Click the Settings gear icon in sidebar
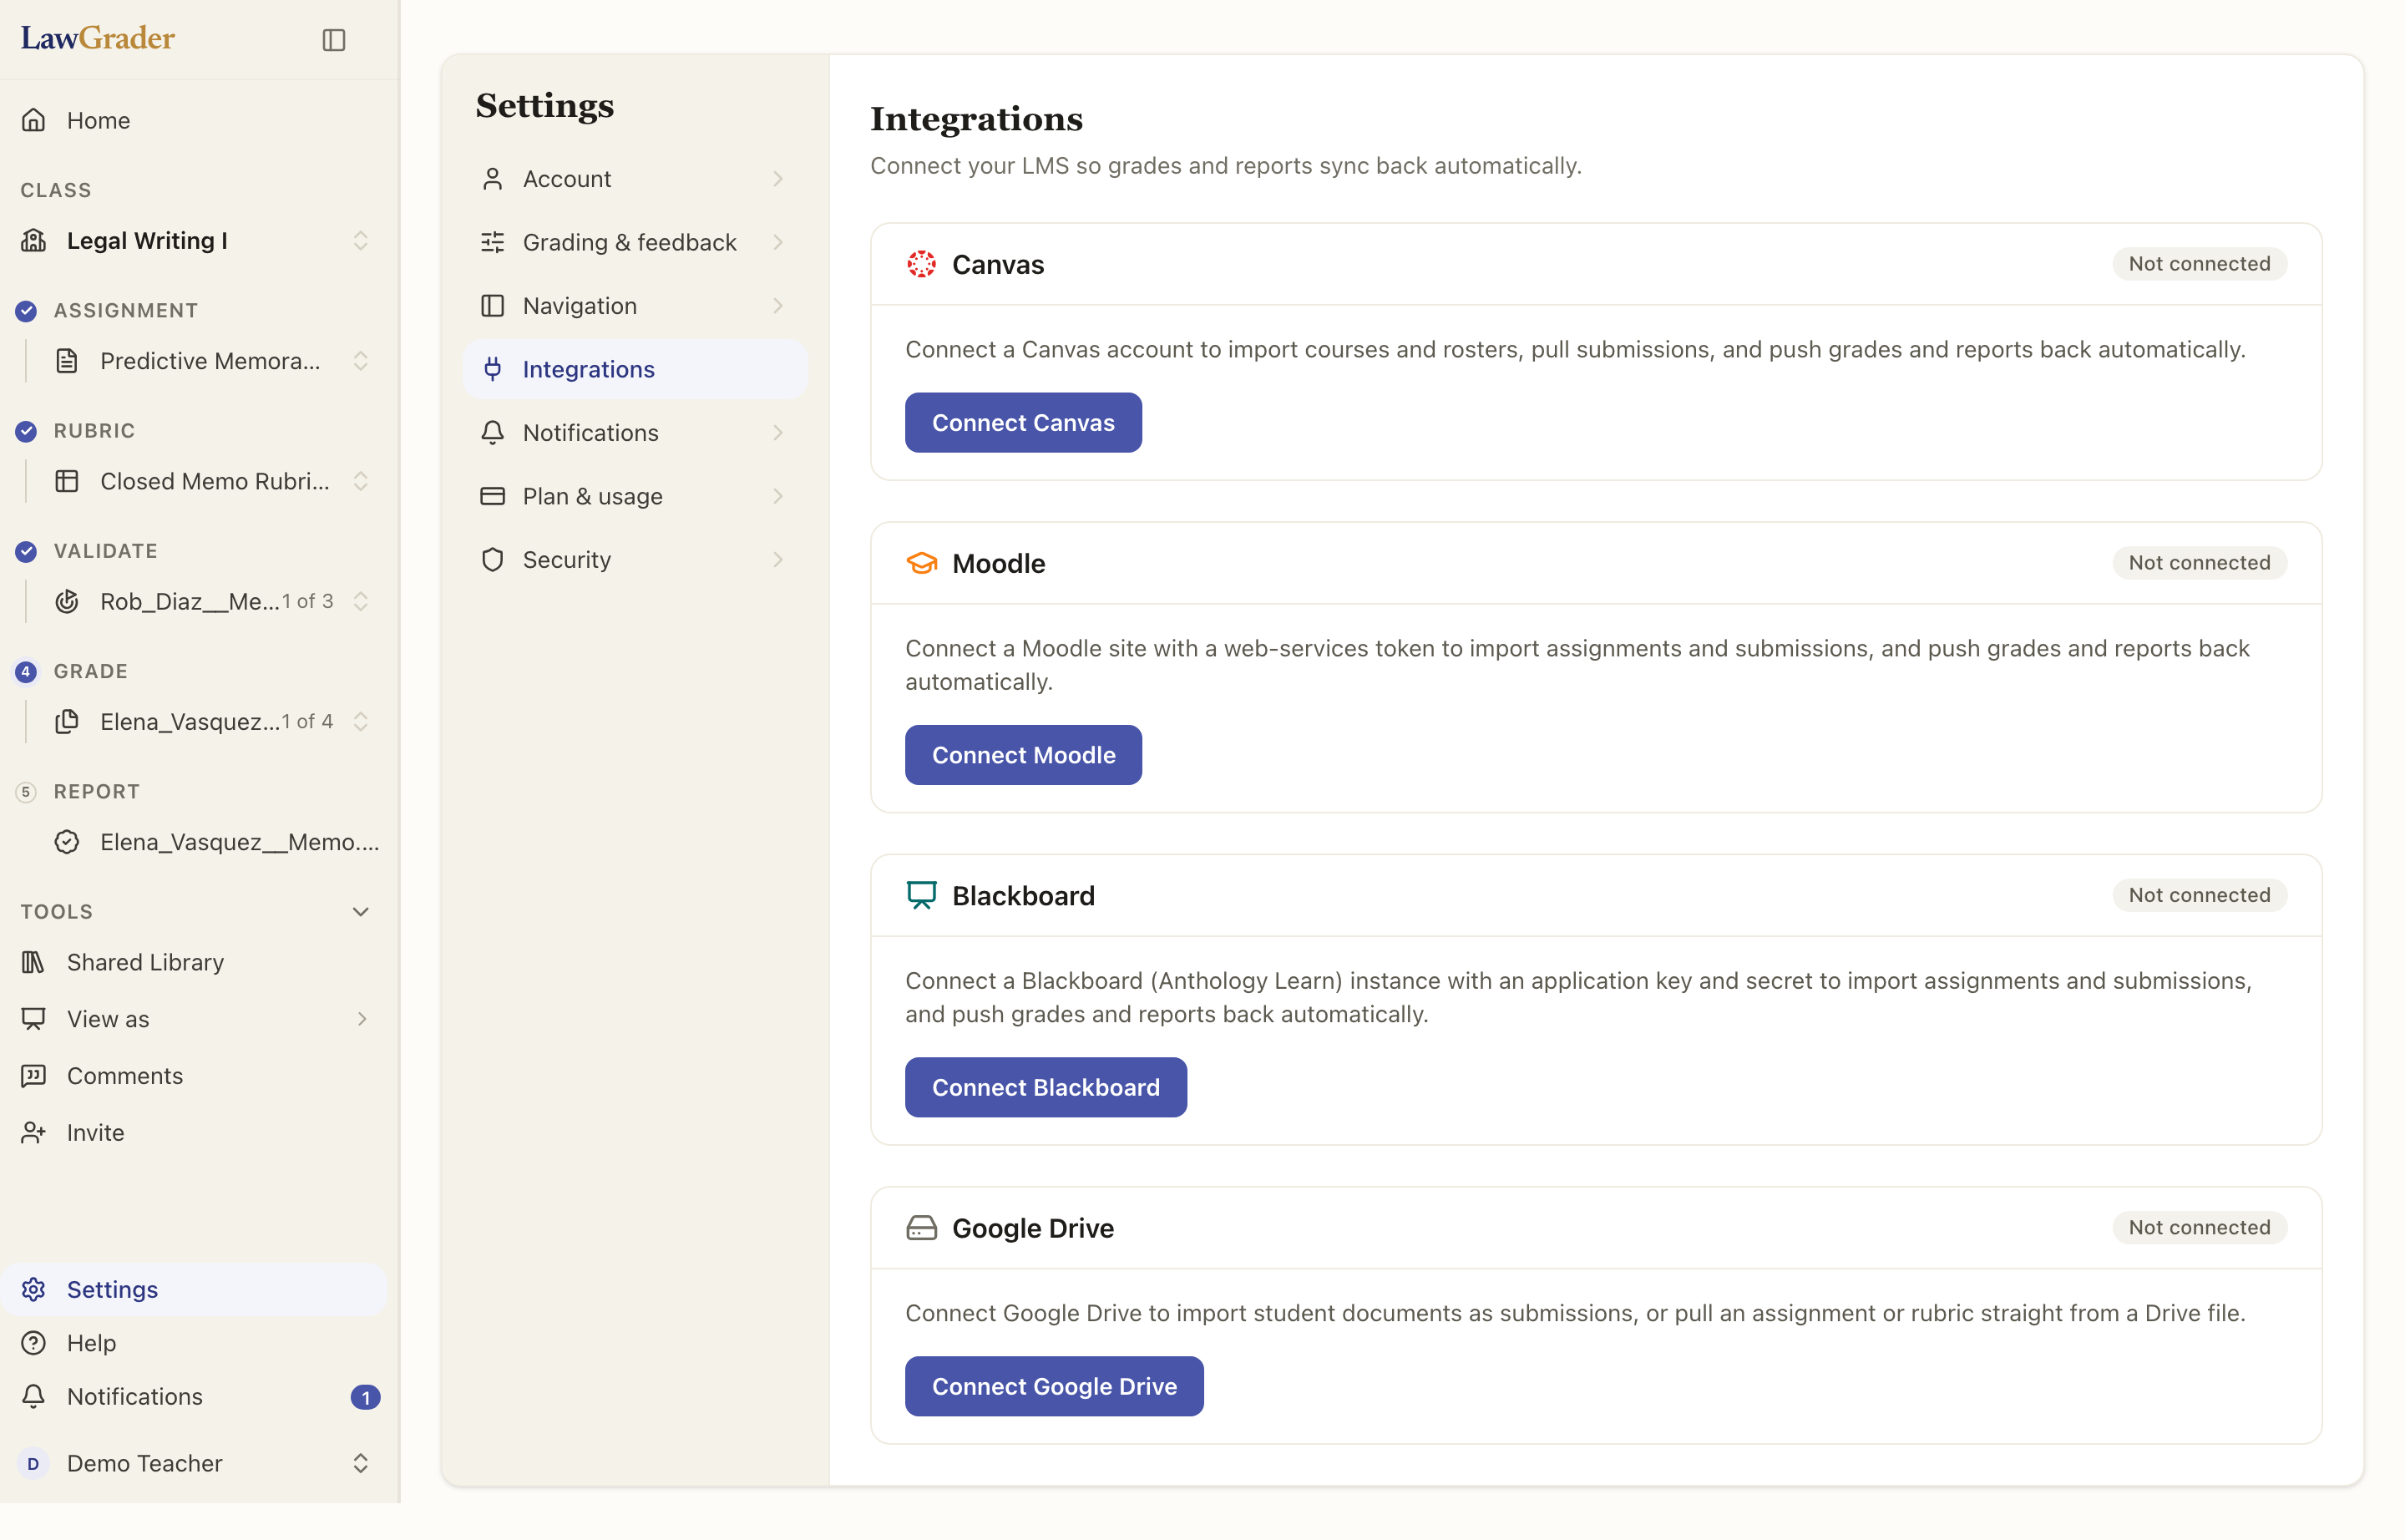2405x1540 pixels. point(34,1289)
